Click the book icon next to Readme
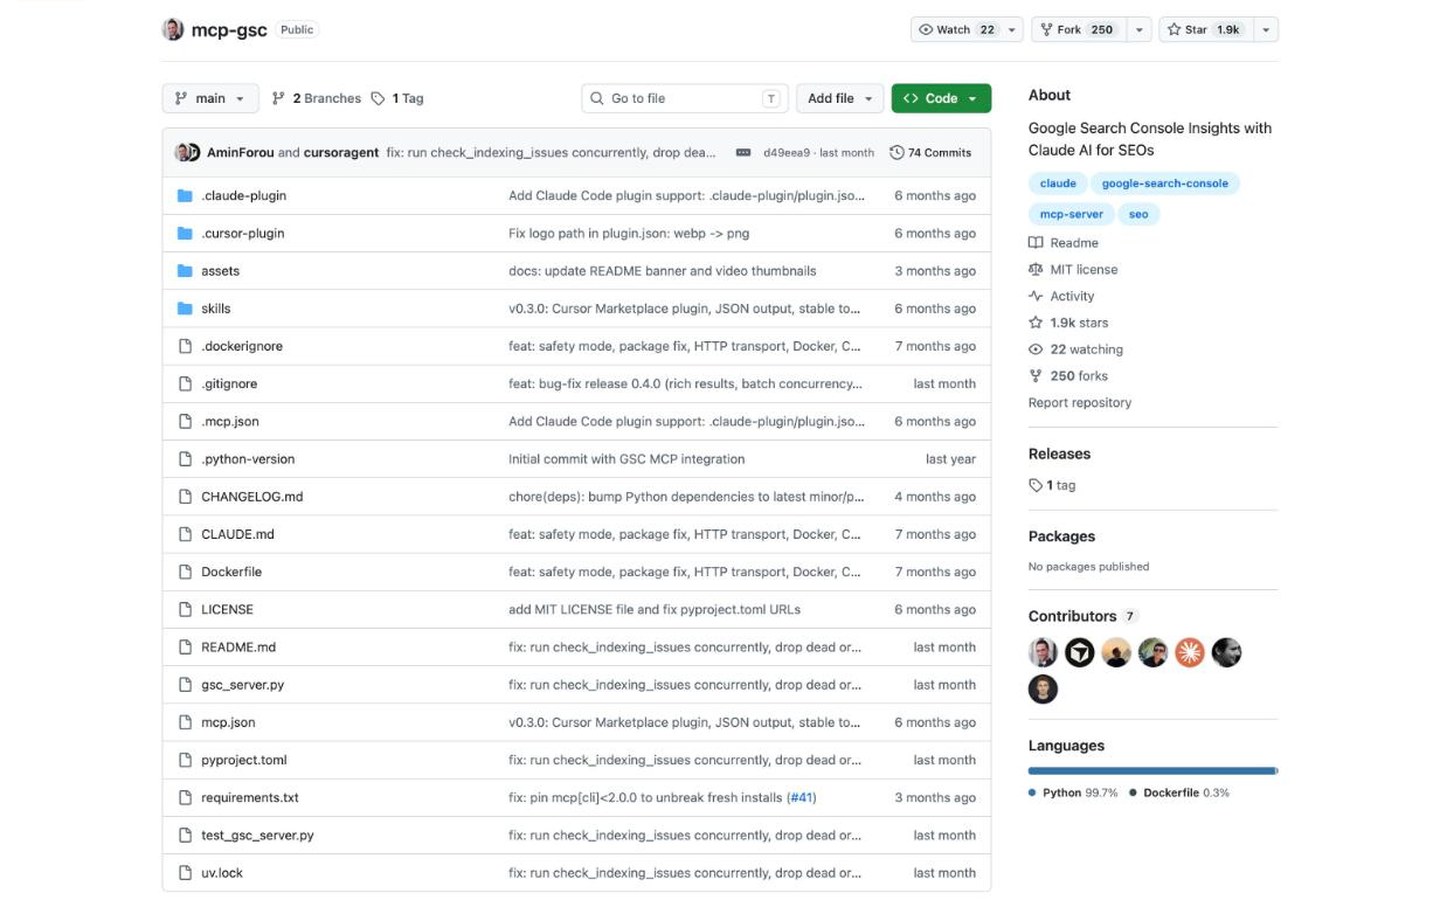This screenshot has height=900, width=1440. point(1035,243)
